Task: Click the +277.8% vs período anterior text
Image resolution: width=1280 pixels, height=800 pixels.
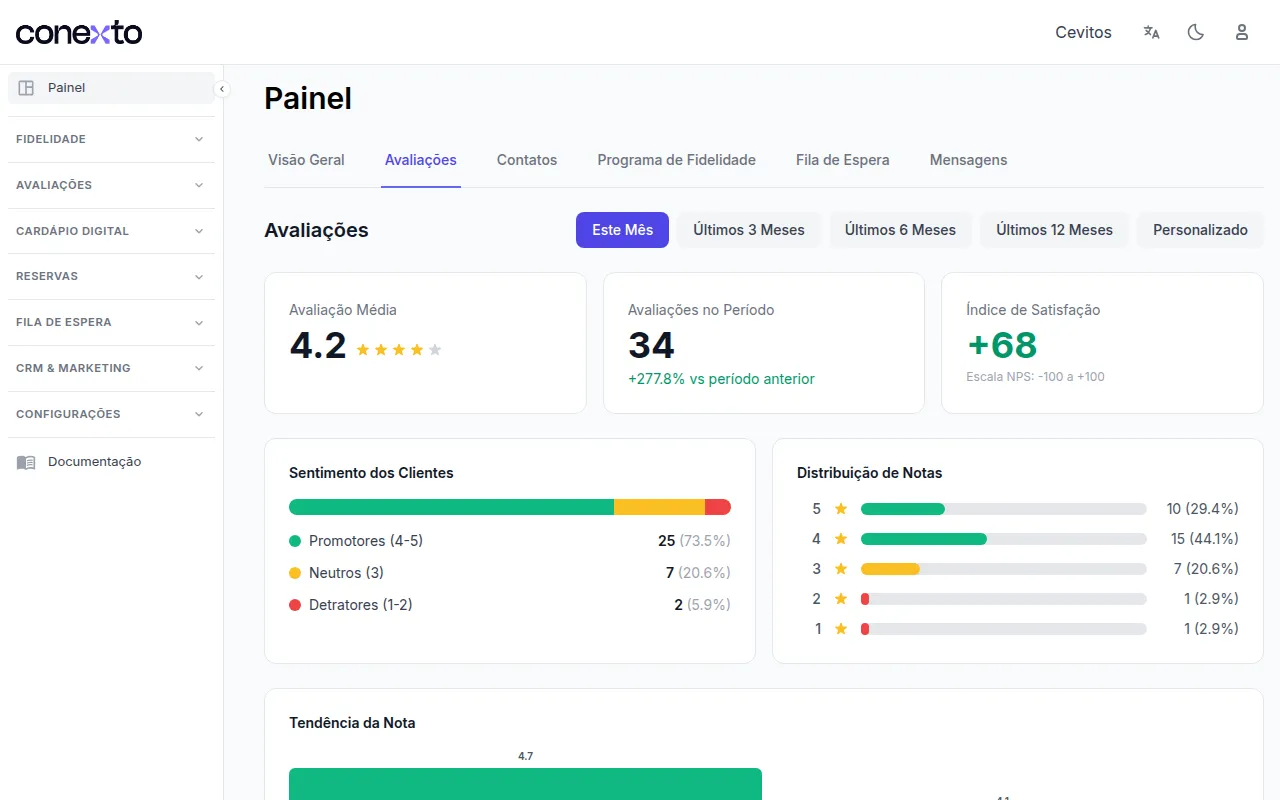Action: [x=721, y=379]
